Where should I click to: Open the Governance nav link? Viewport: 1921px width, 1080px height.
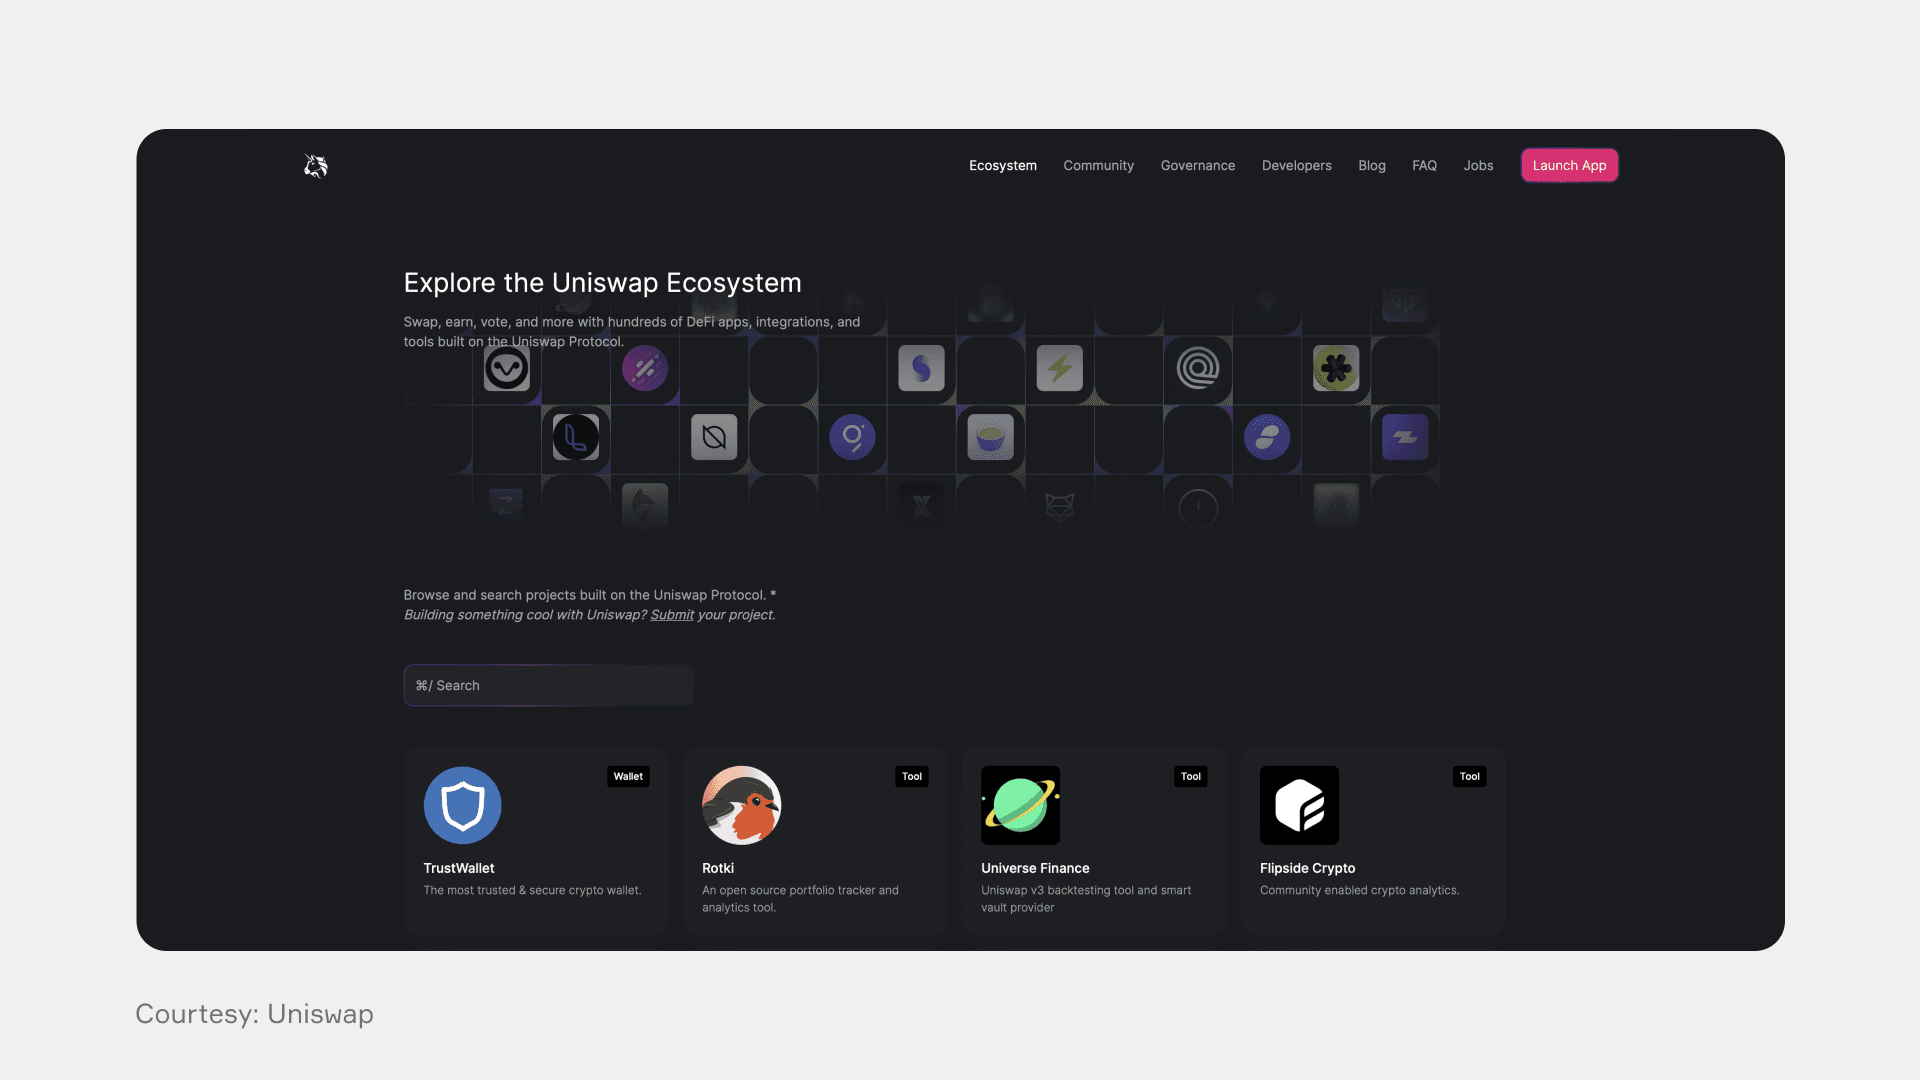coord(1197,166)
